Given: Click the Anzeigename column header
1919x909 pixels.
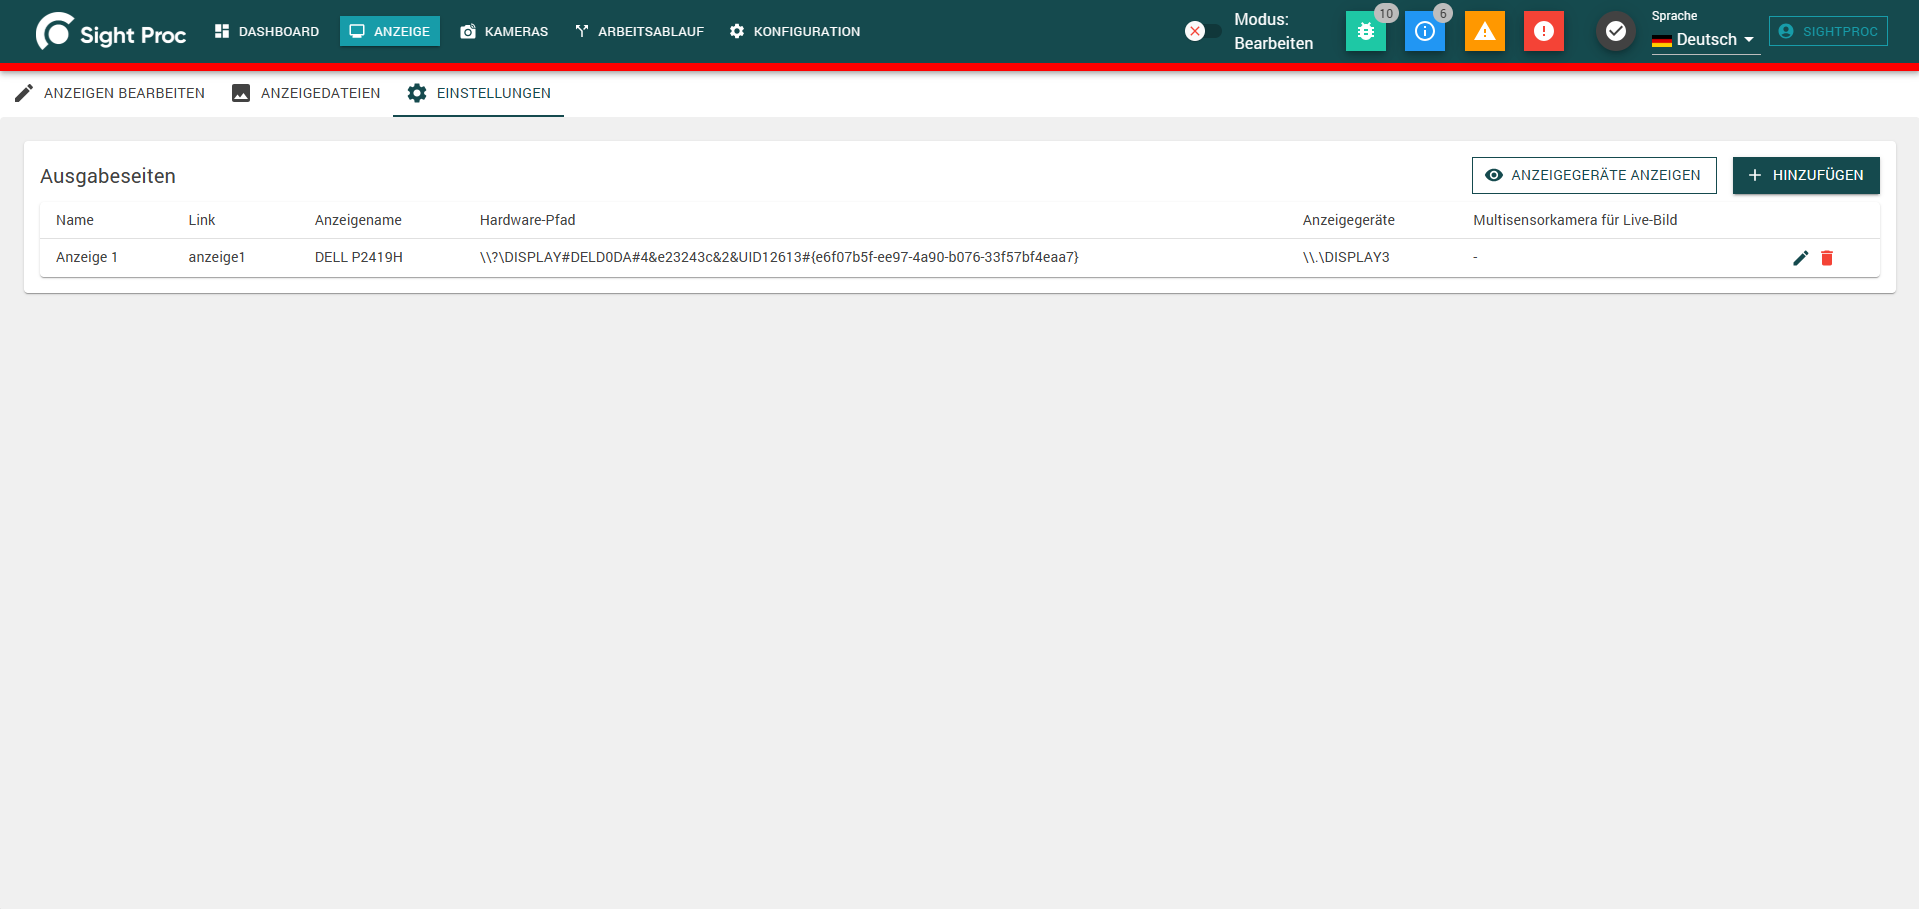Looking at the screenshot, I should [358, 220].
